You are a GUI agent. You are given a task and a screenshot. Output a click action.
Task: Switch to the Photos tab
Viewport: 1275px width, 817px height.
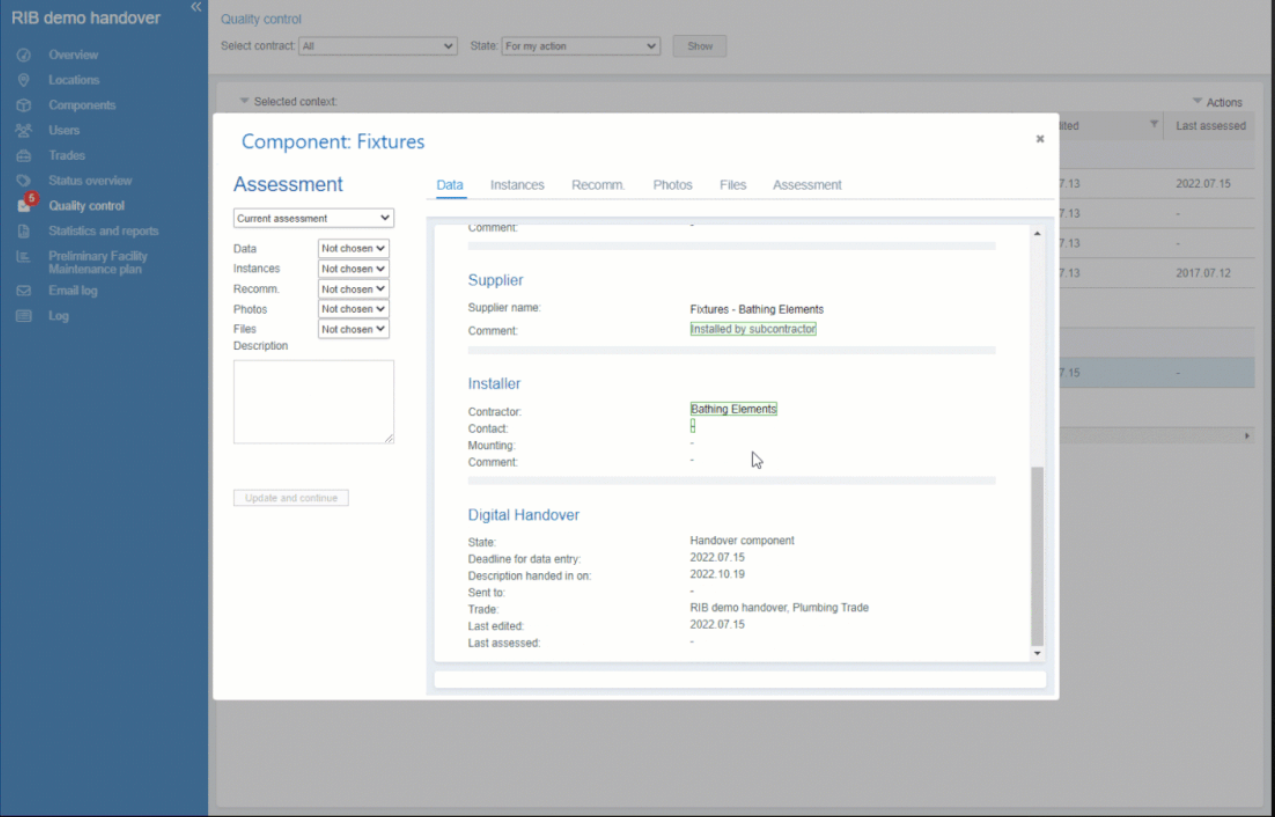click(672, 185)
